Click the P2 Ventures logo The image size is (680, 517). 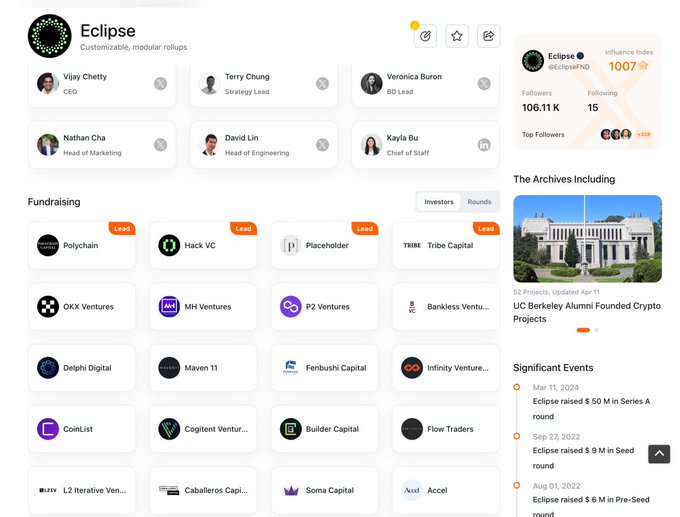tap(291, 306)
